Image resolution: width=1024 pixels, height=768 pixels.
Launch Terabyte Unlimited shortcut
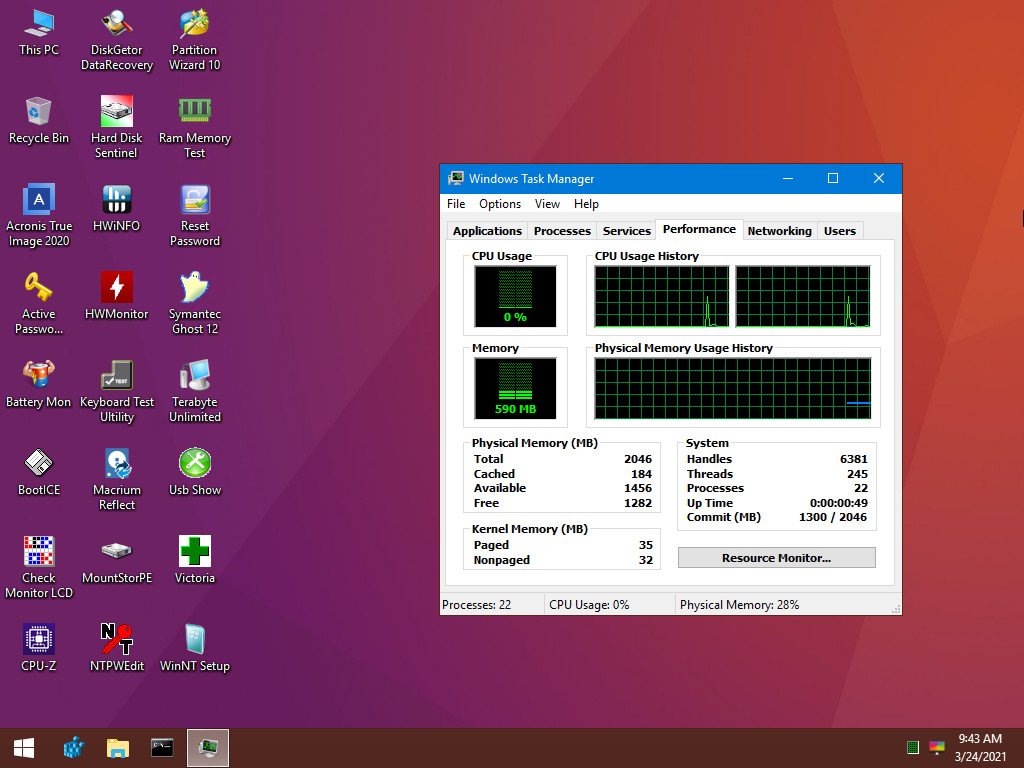[x=195, y=391]
